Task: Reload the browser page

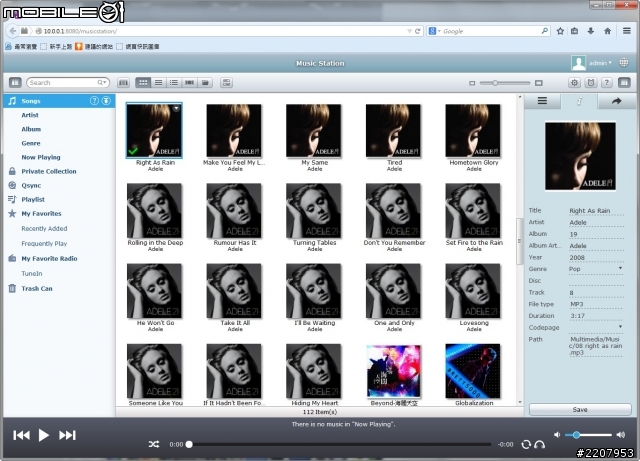Action: (x=418, y=31)
